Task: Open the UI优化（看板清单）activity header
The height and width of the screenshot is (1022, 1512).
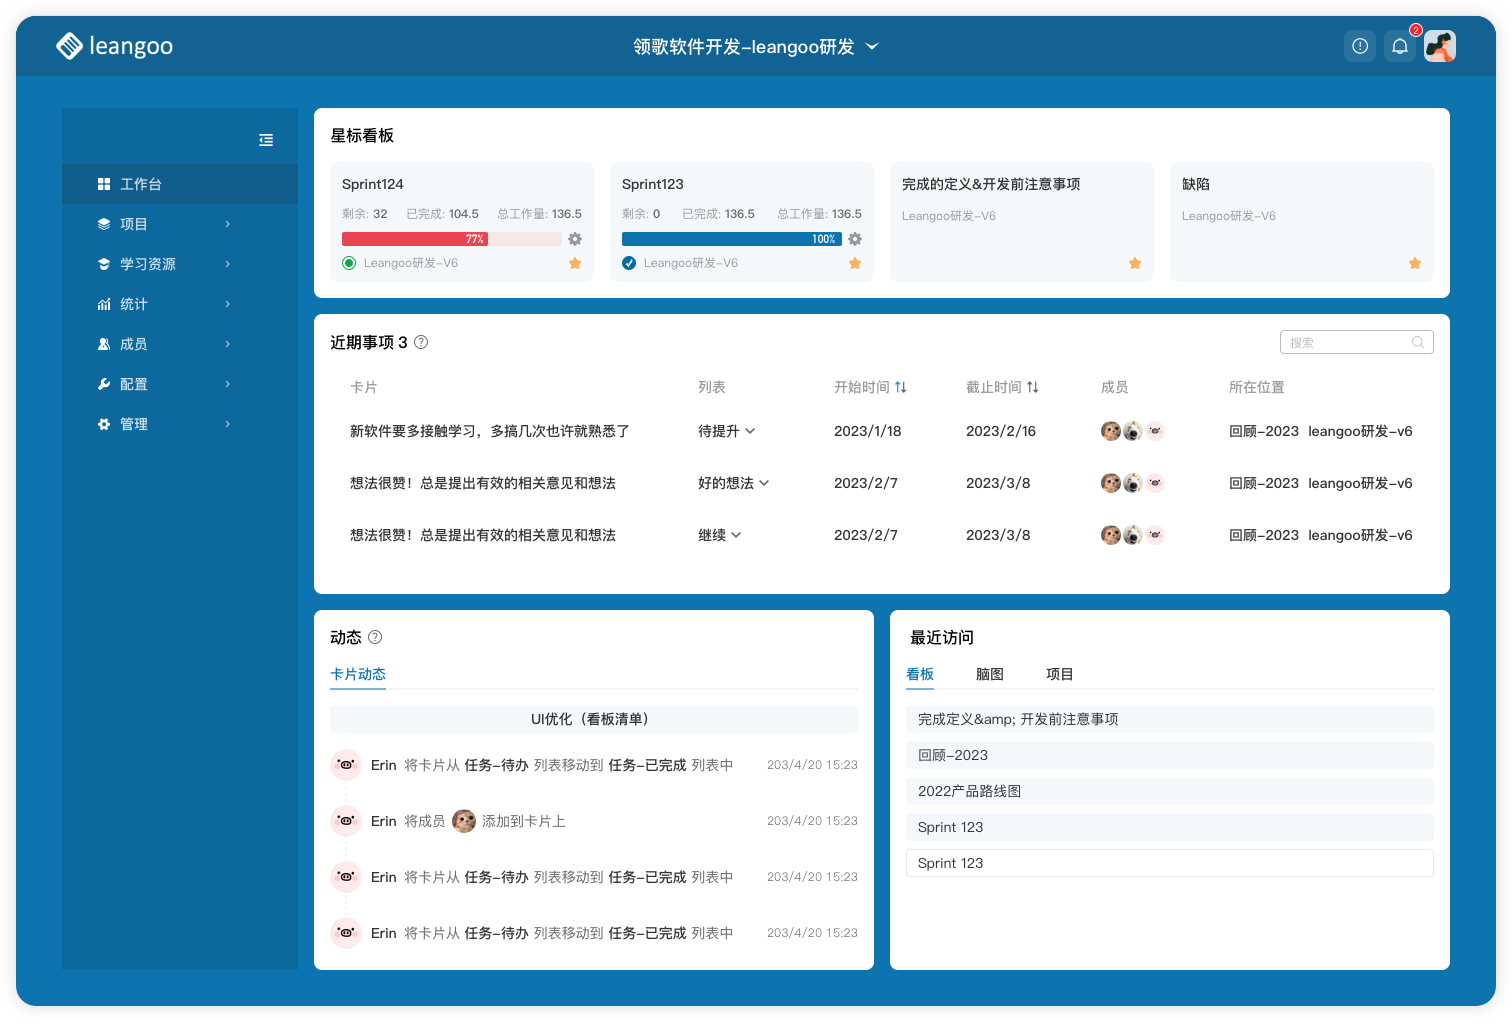Action: [593, 719]
